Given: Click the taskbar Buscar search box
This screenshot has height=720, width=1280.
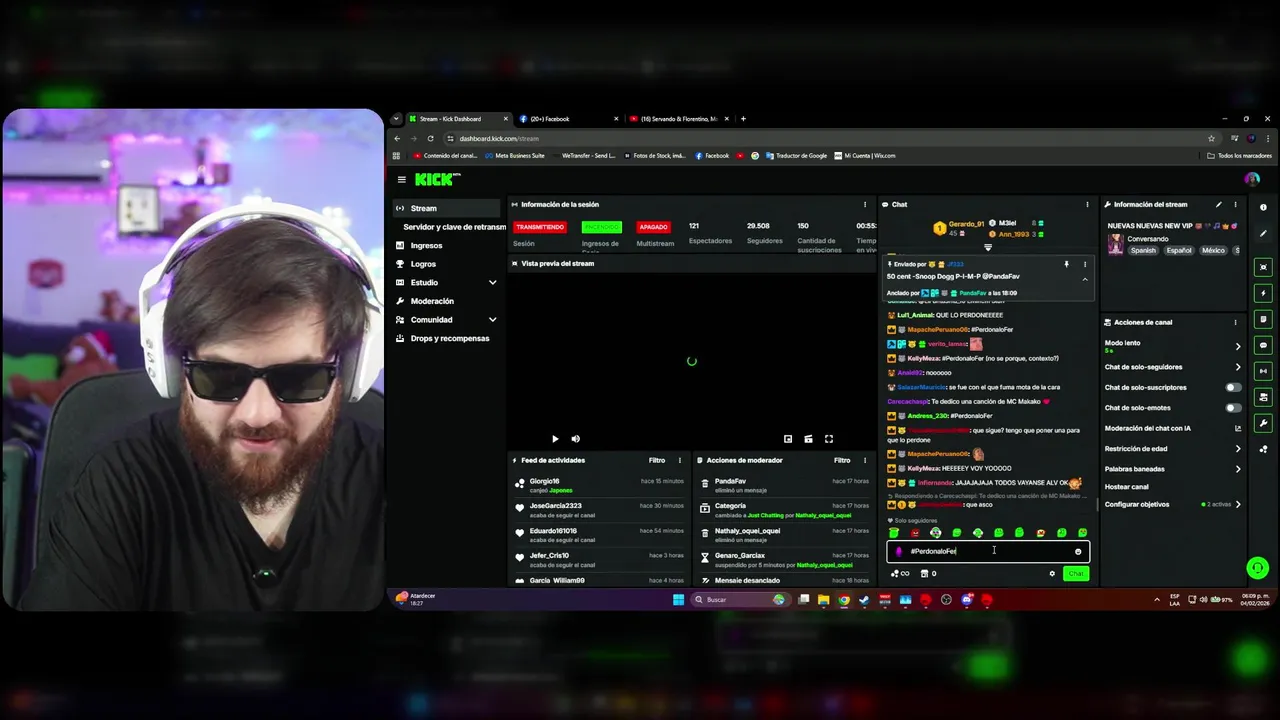Looking at the screenshot, I should (740, 600).
